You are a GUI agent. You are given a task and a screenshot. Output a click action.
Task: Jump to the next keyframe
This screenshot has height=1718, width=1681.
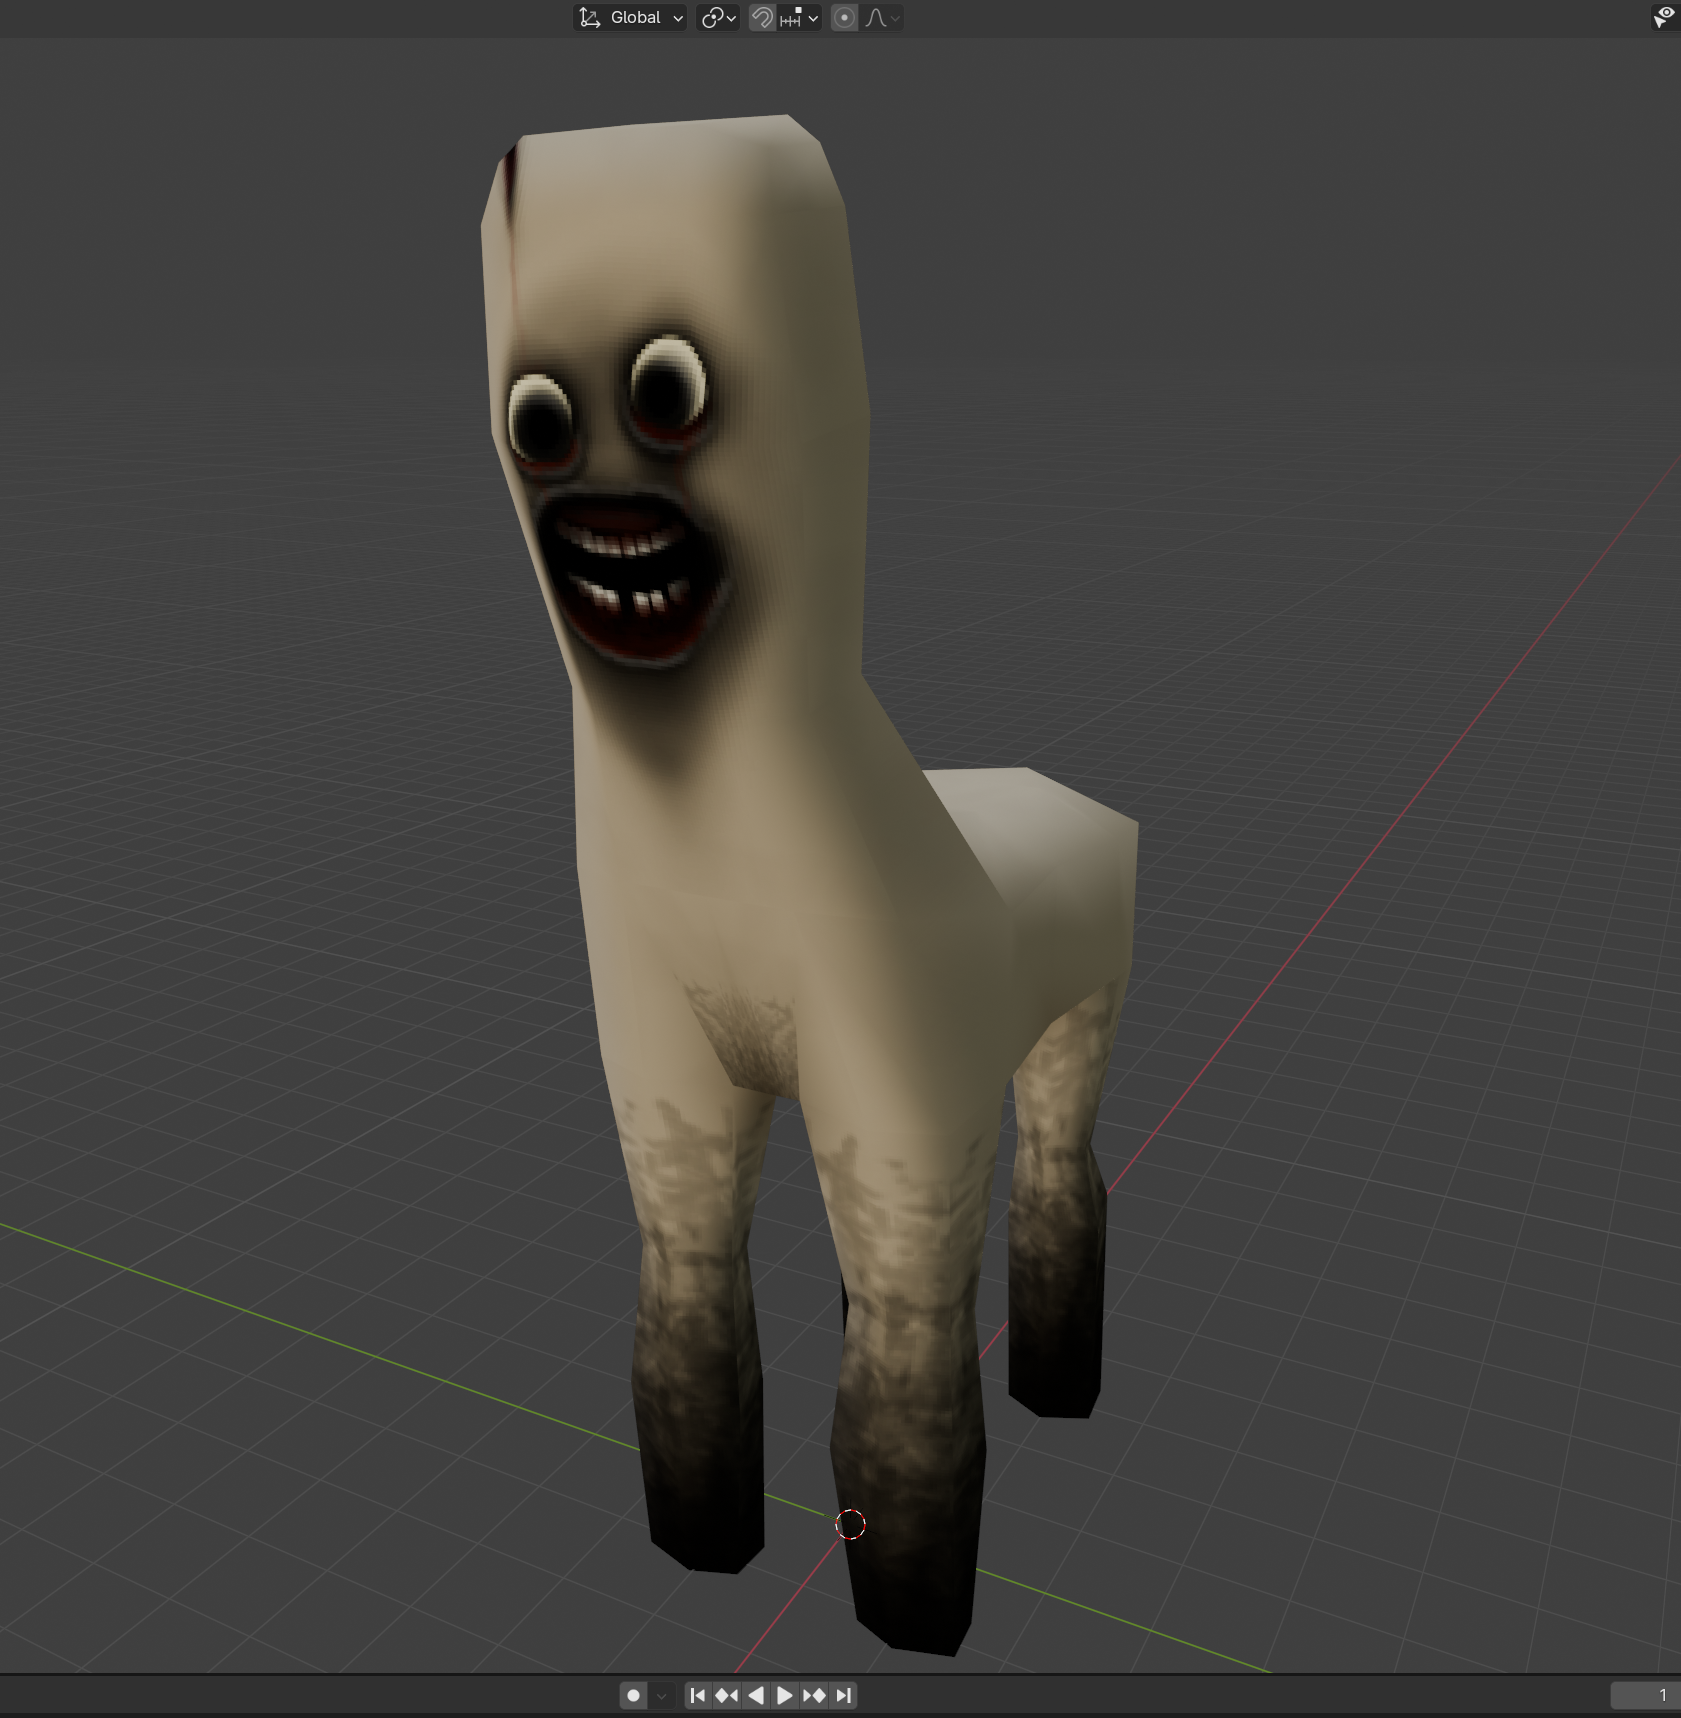click(814, 1695)
